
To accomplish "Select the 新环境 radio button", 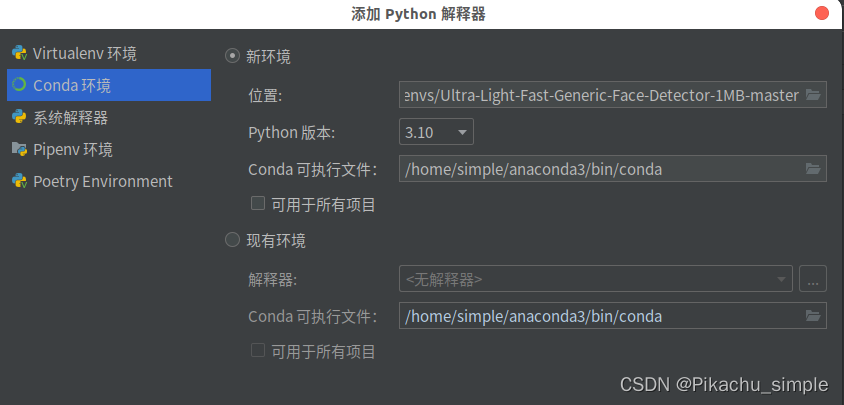I will click(x=233, y=57).
